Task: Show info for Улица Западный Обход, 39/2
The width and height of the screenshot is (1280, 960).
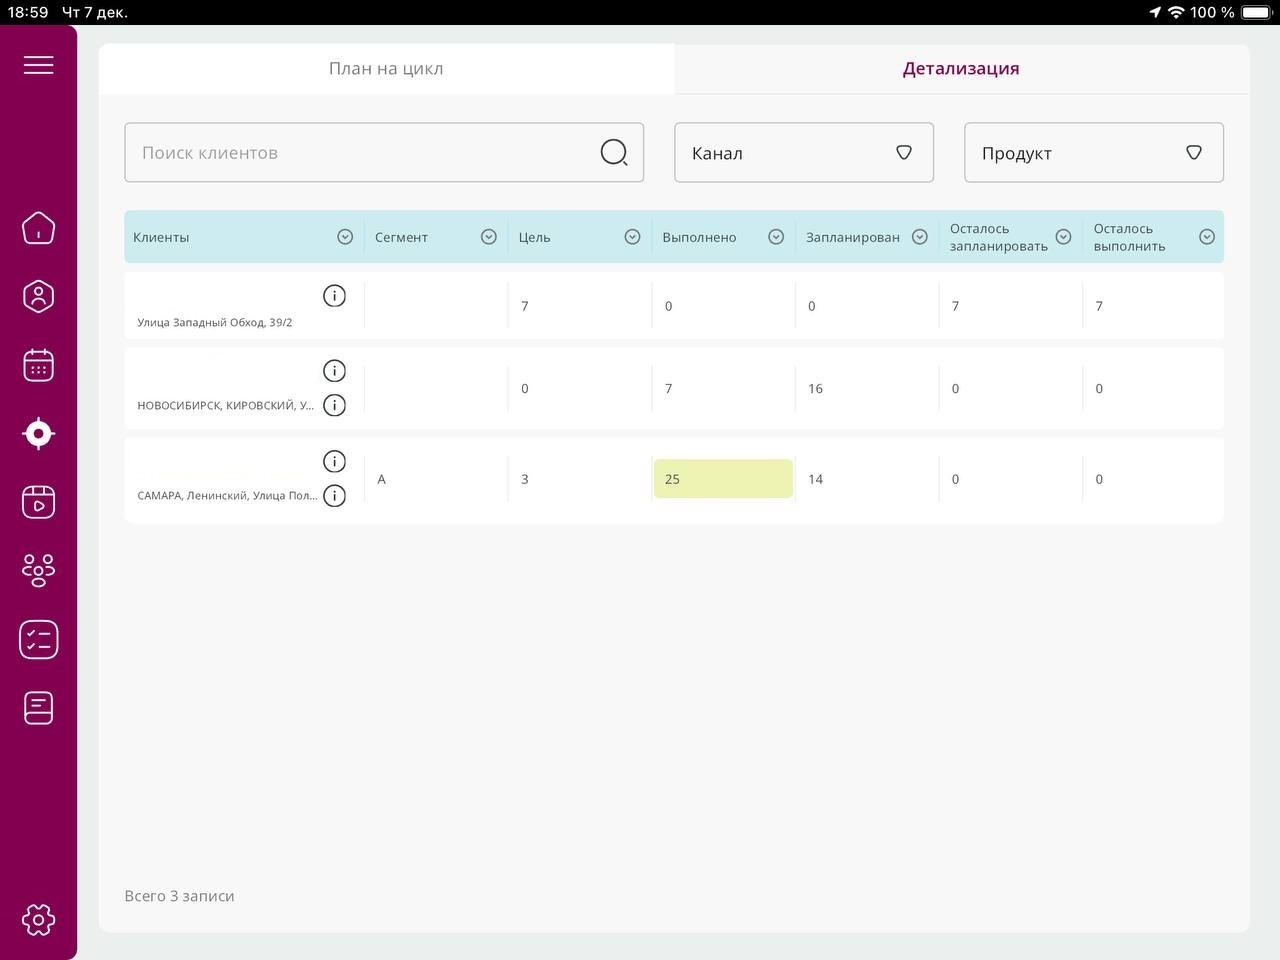Action: pos(334,296)
